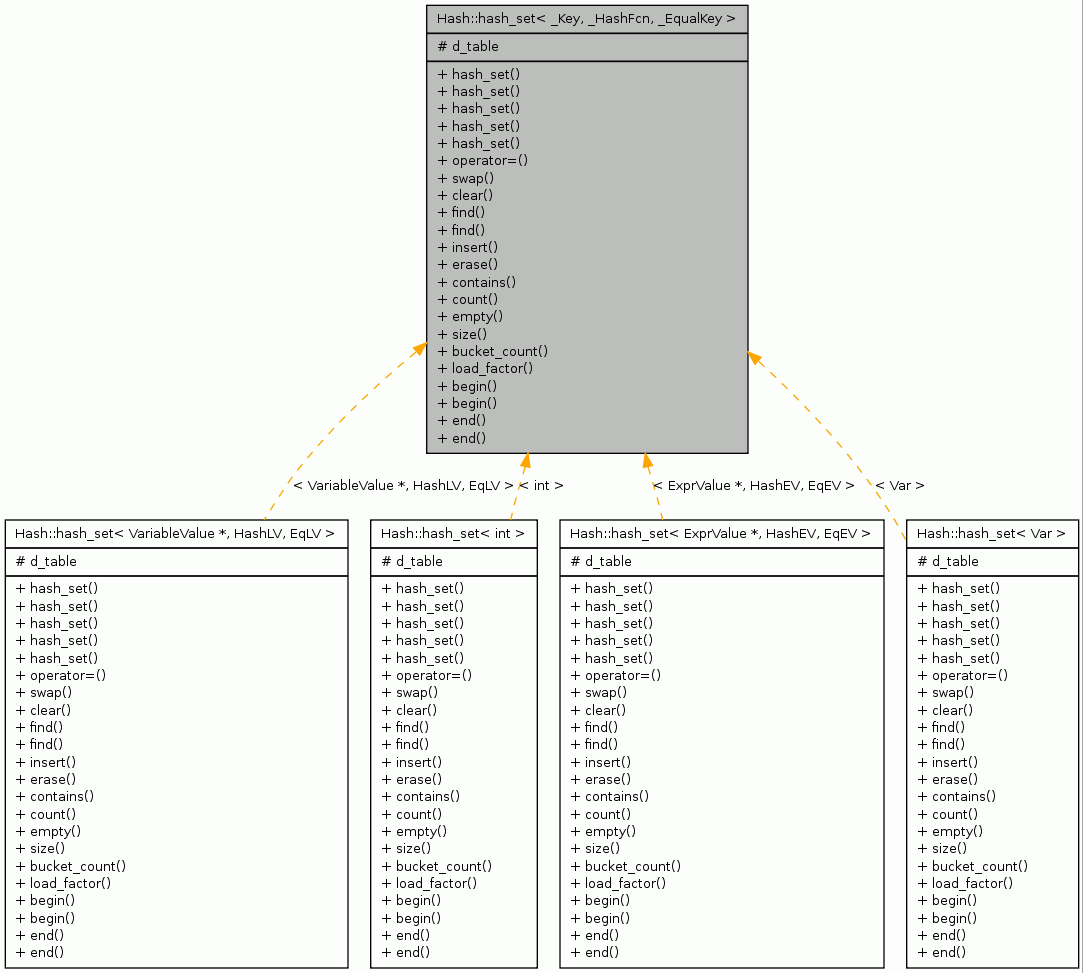Click the < ExprValue *, HashEV, EqEV > edge label
The width and height of the screenshot is (1083, 973).
[754, 485]
